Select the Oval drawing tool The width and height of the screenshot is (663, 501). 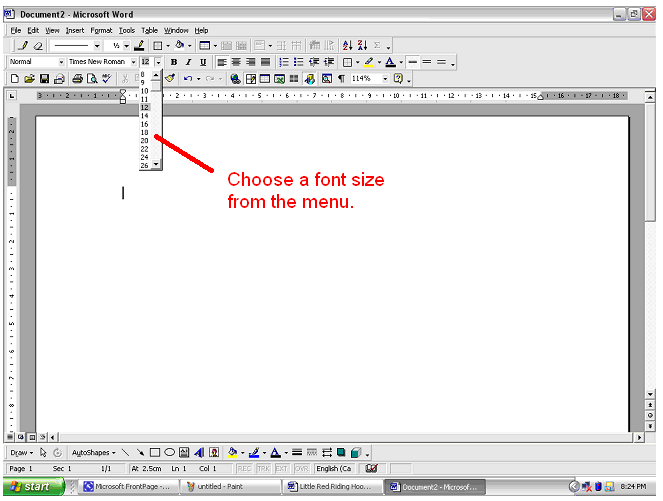(x=169, y=453)
